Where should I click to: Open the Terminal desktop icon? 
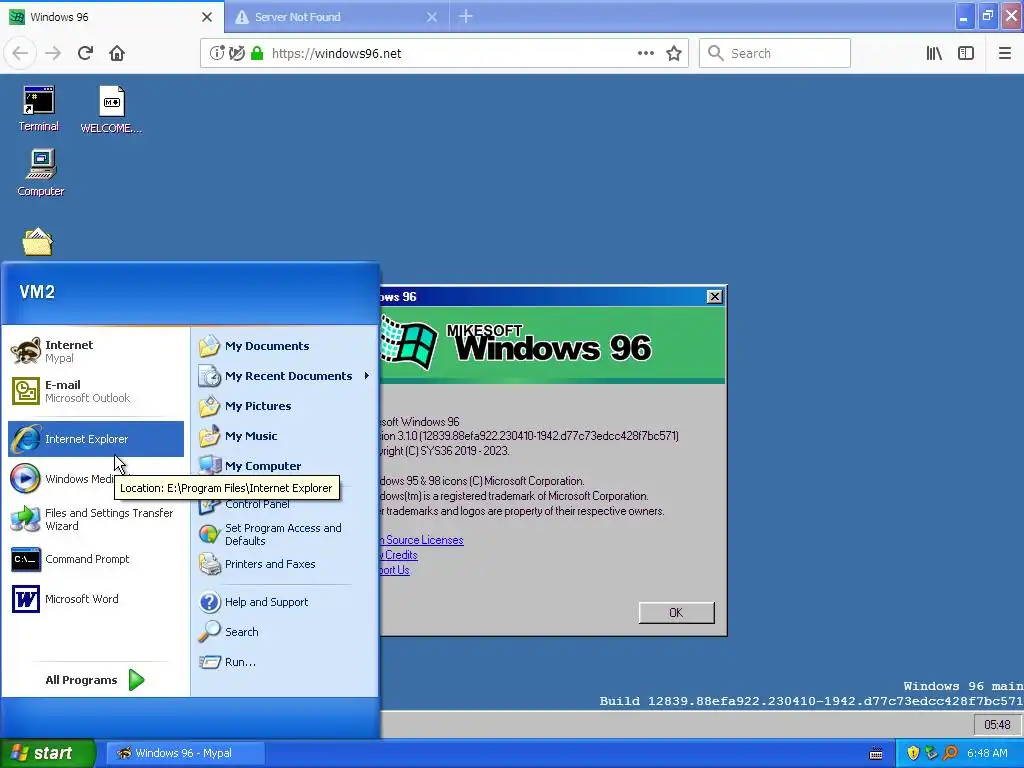pyautogui.click(x=39, y=109)
